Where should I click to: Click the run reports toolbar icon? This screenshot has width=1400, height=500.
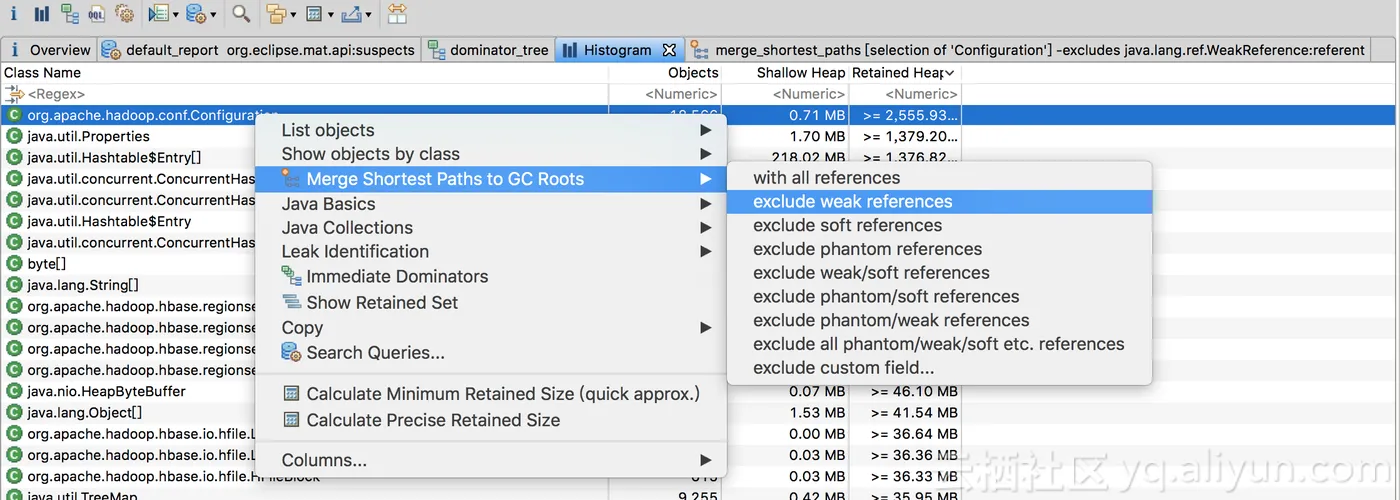pos(158,14)
